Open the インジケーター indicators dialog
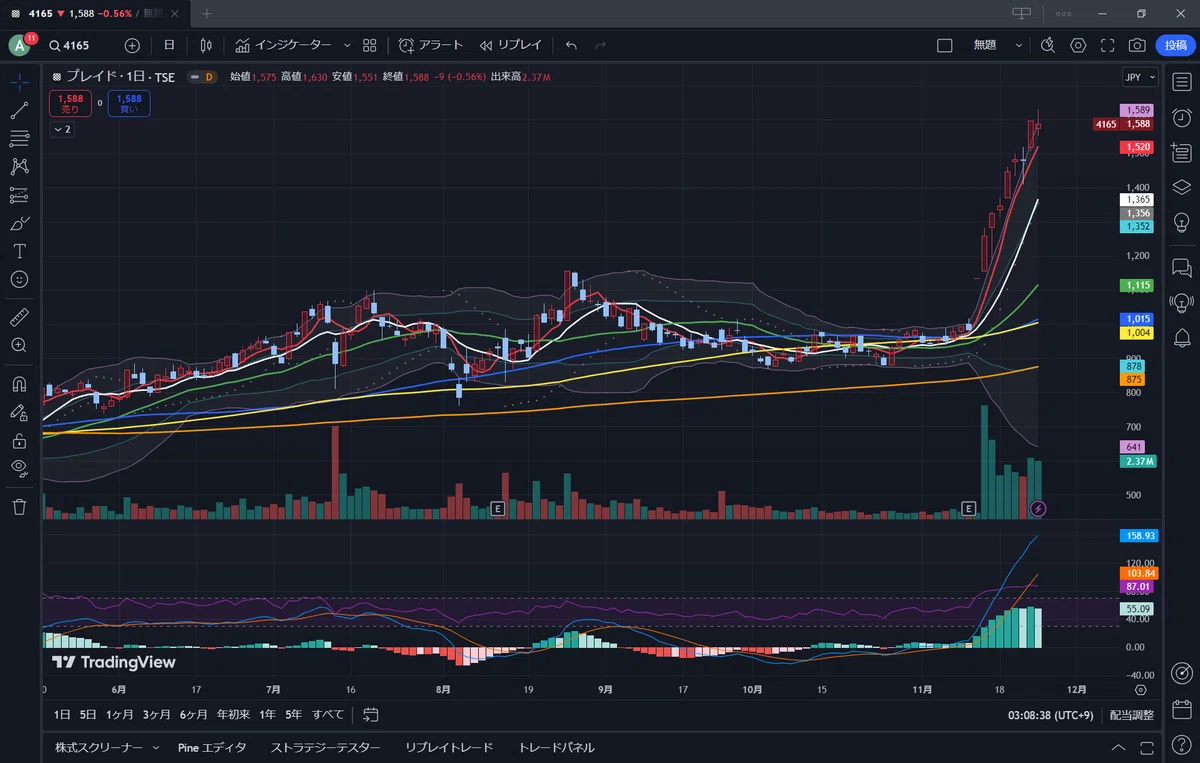1200x763 pixels. tap(284, 45)
